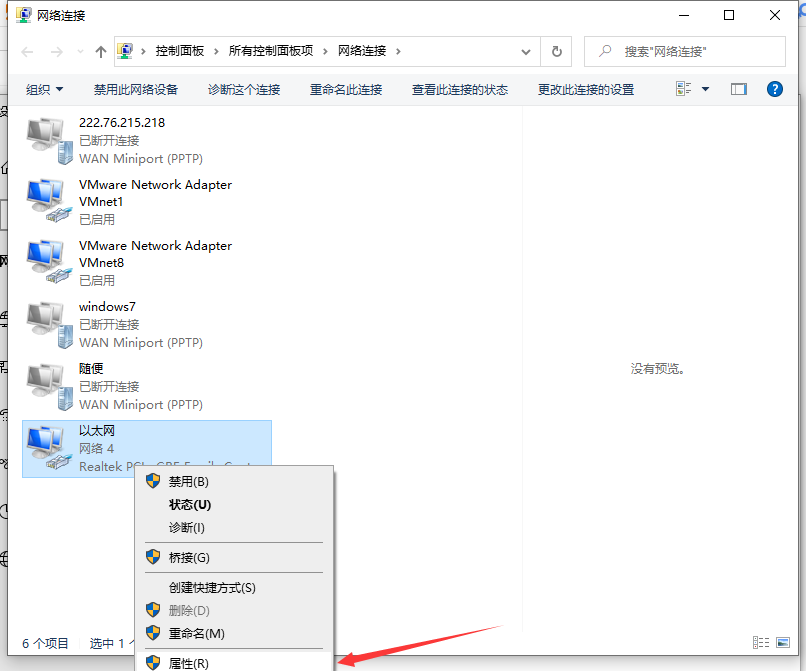The image size is (806, 671).
Task: Choose 属性(R) from the context menu
Action: point(188,662)
